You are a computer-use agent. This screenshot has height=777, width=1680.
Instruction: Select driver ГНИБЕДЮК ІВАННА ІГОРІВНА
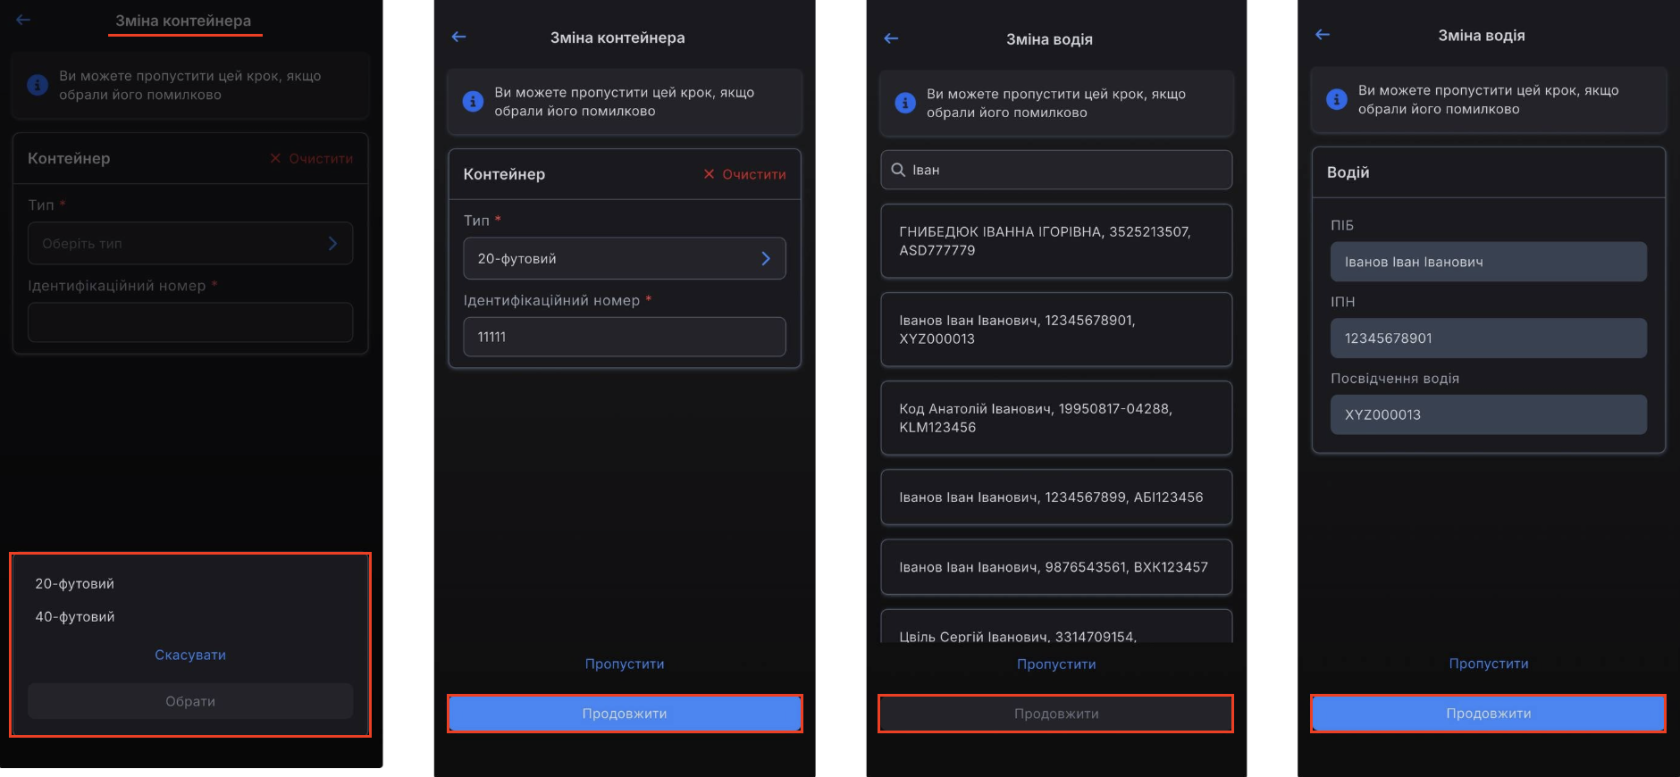1056,241
